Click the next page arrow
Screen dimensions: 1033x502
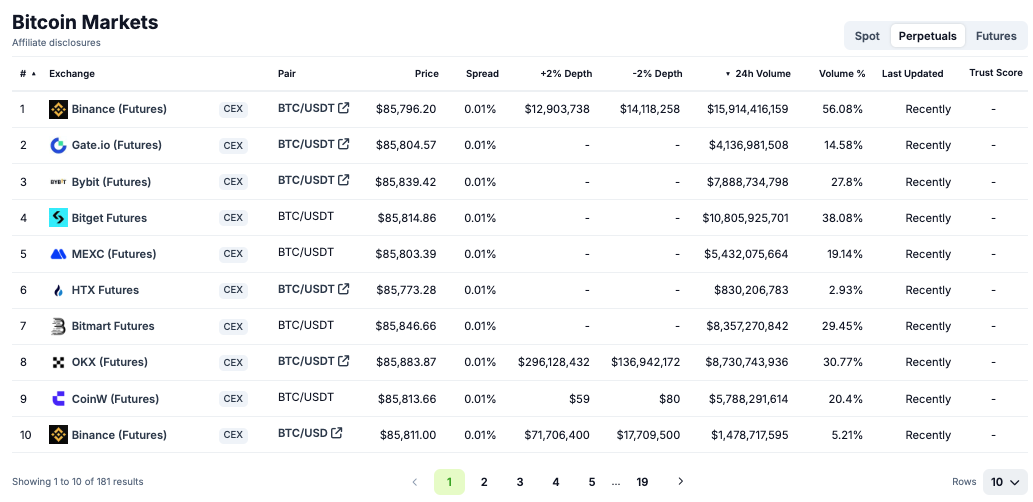(x=681, y=482)
